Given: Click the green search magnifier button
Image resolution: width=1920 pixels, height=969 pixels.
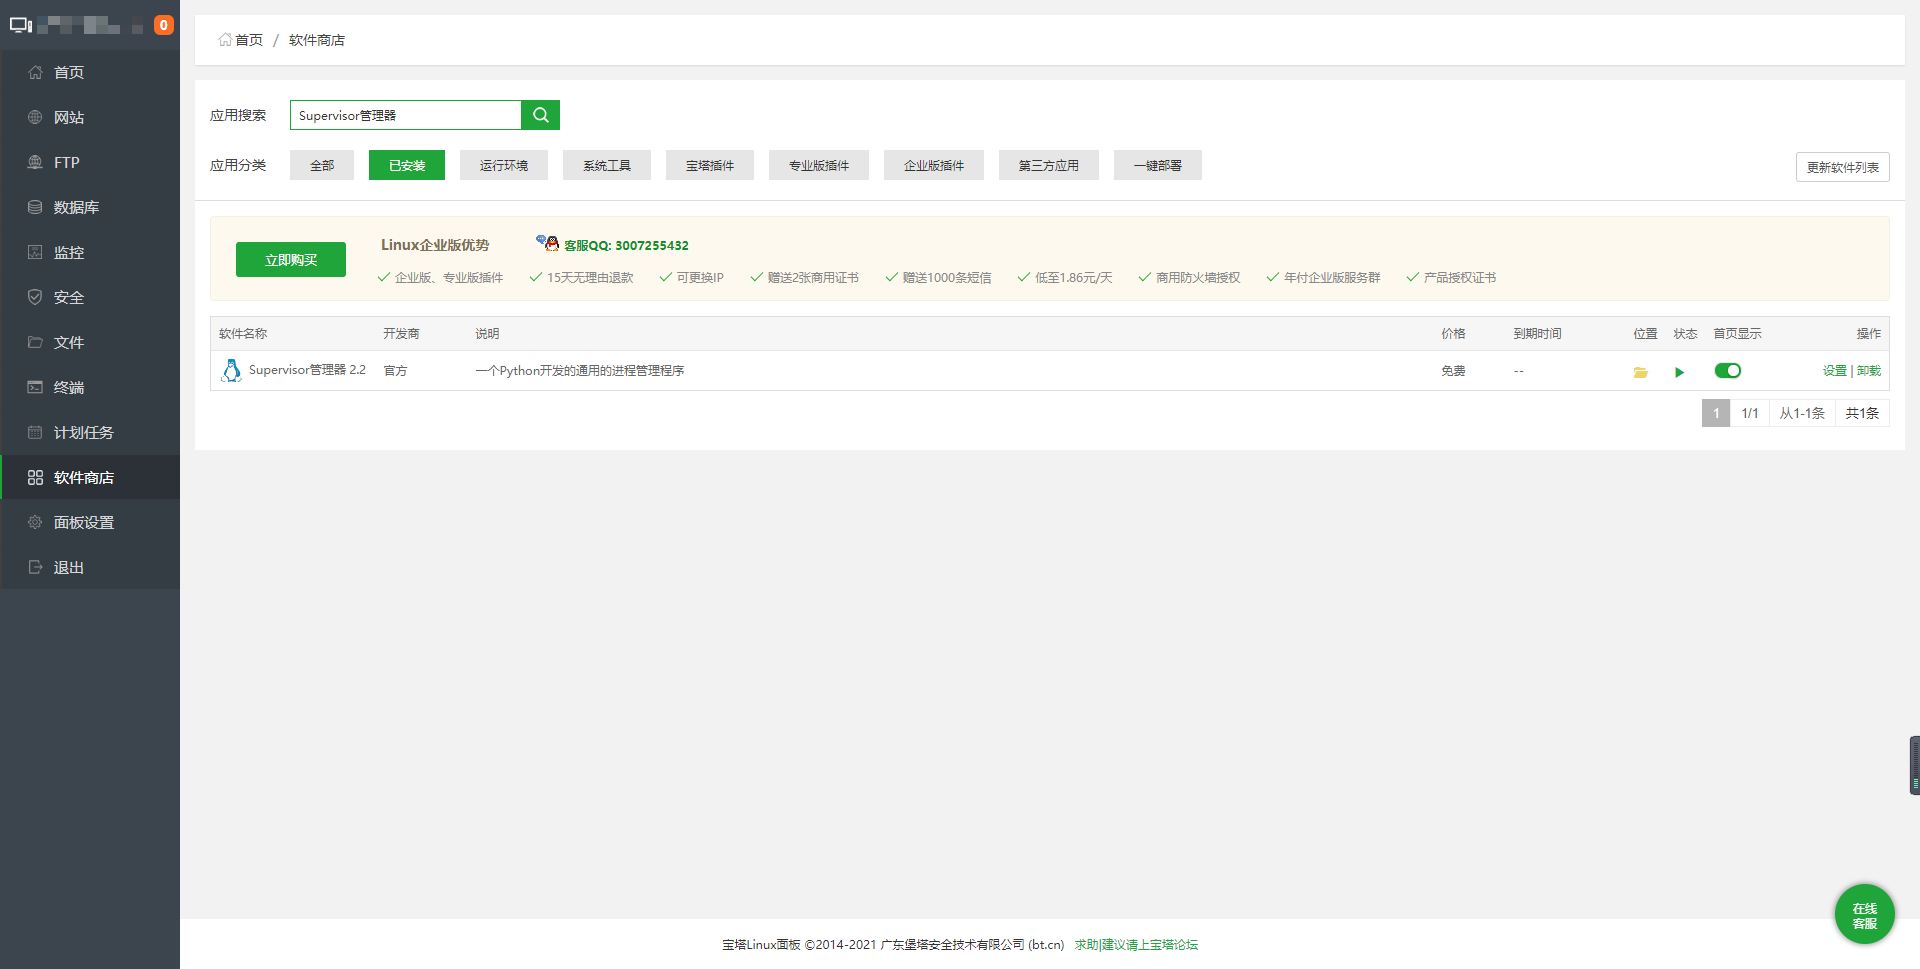Looking at the screenshot, I should (x=540, y=115).
